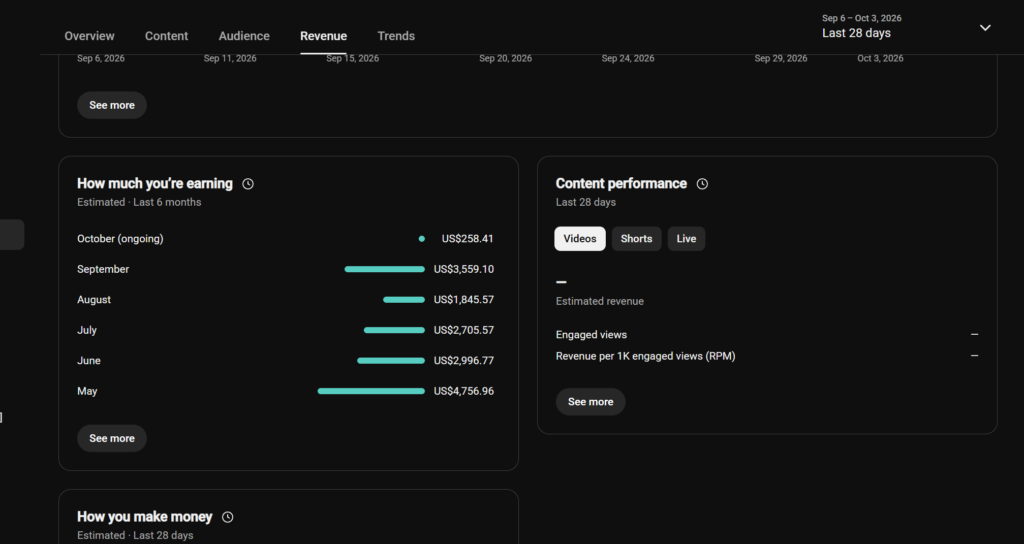The width and height of the screenshot is (1024, 544).
Task: Click the date range chevron arrow
Action: pos(985,27)
